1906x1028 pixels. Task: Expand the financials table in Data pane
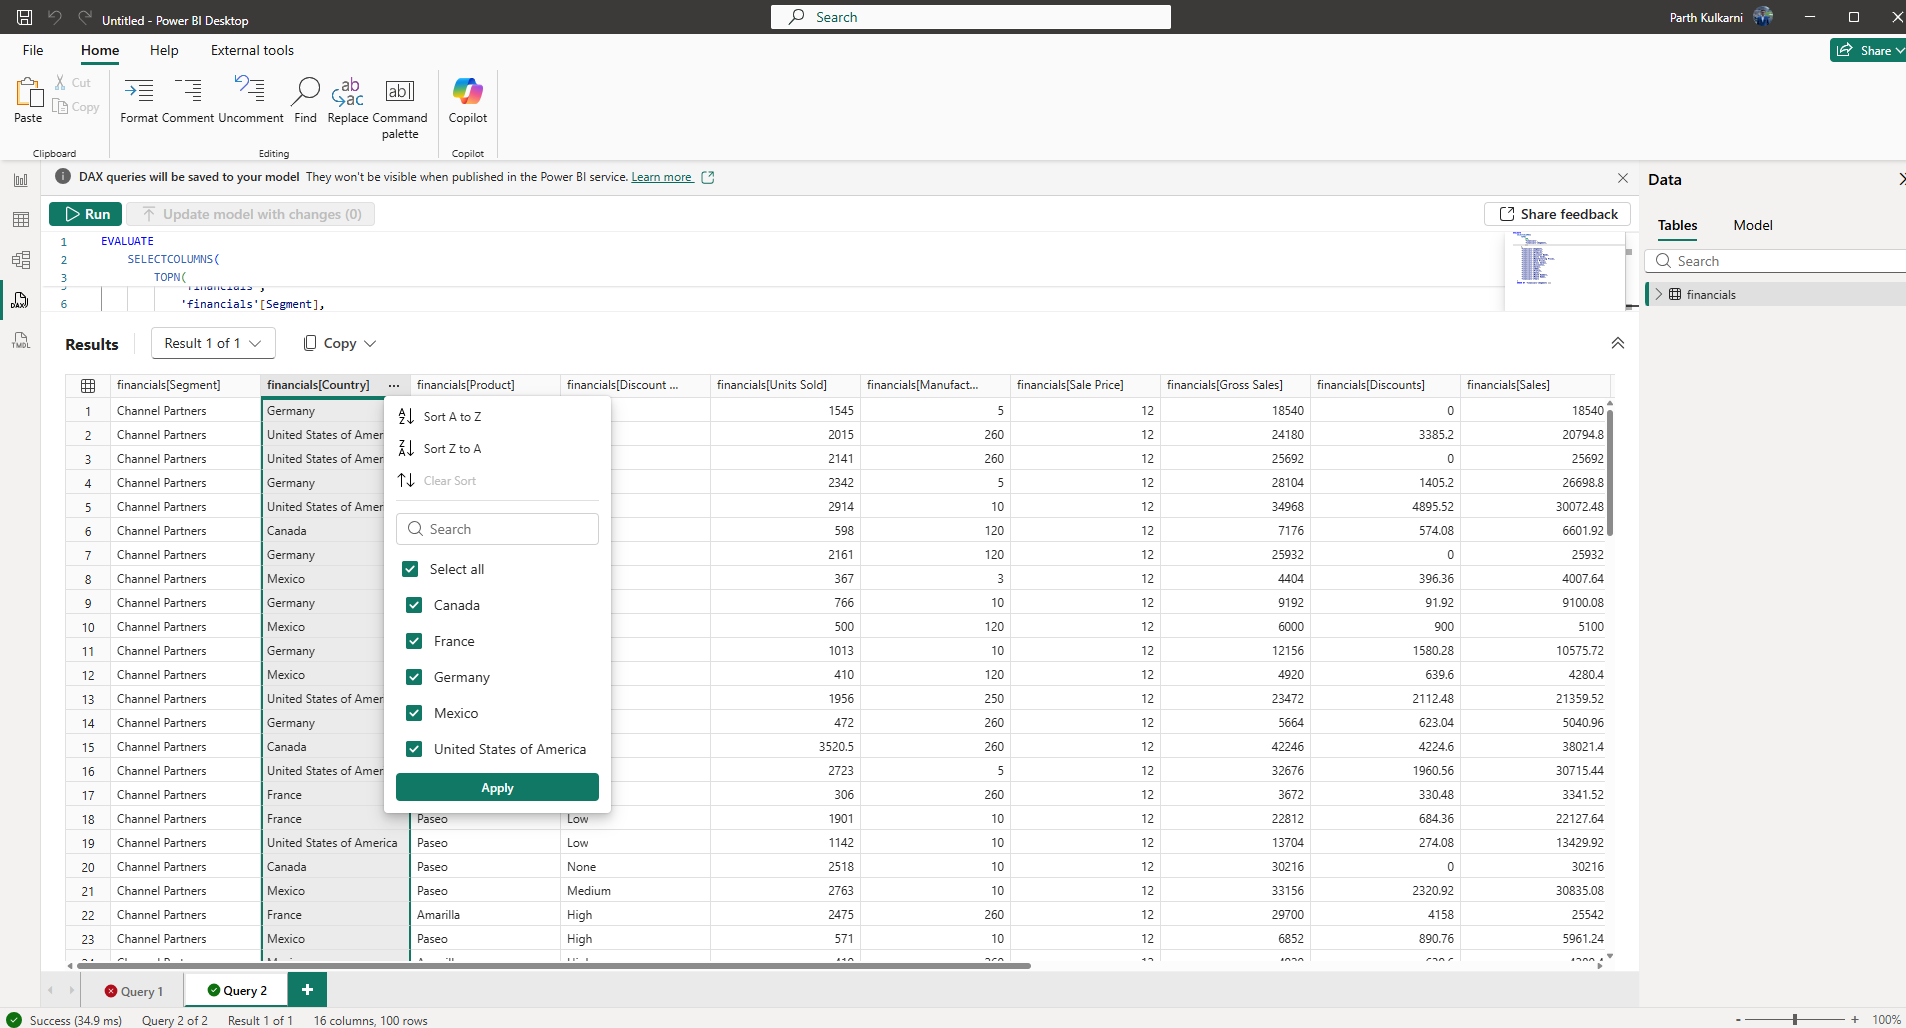(1659, 294)
